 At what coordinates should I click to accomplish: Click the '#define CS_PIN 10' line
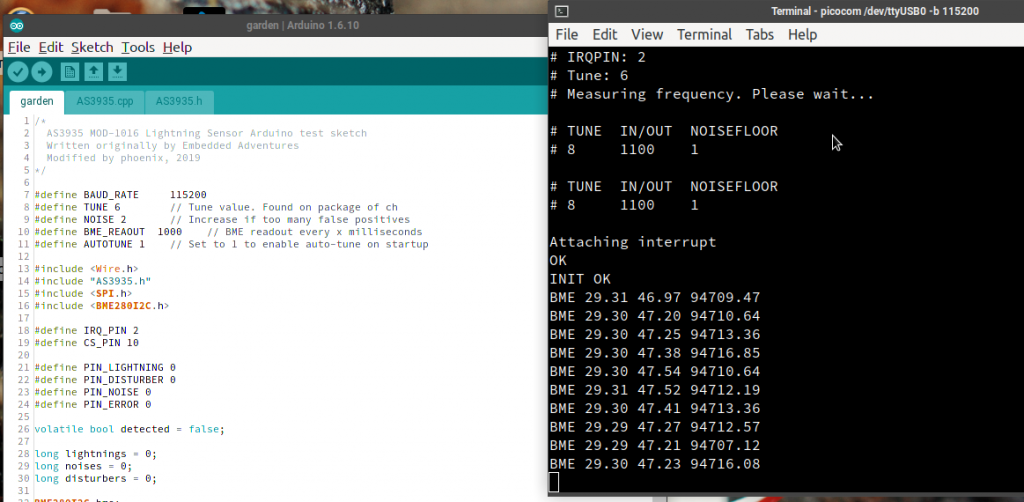tap(86, 343)
